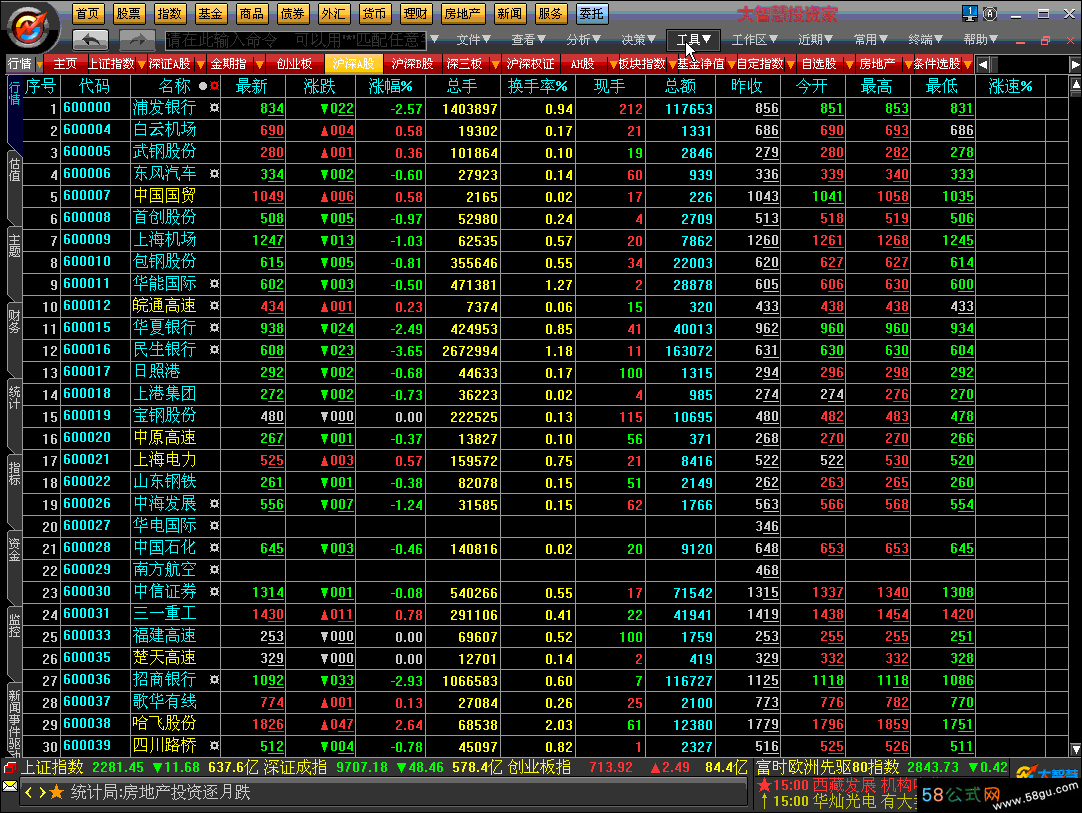Show the next news ticker item
This screenshot has height=813, width=1082.
click(41, 792)
